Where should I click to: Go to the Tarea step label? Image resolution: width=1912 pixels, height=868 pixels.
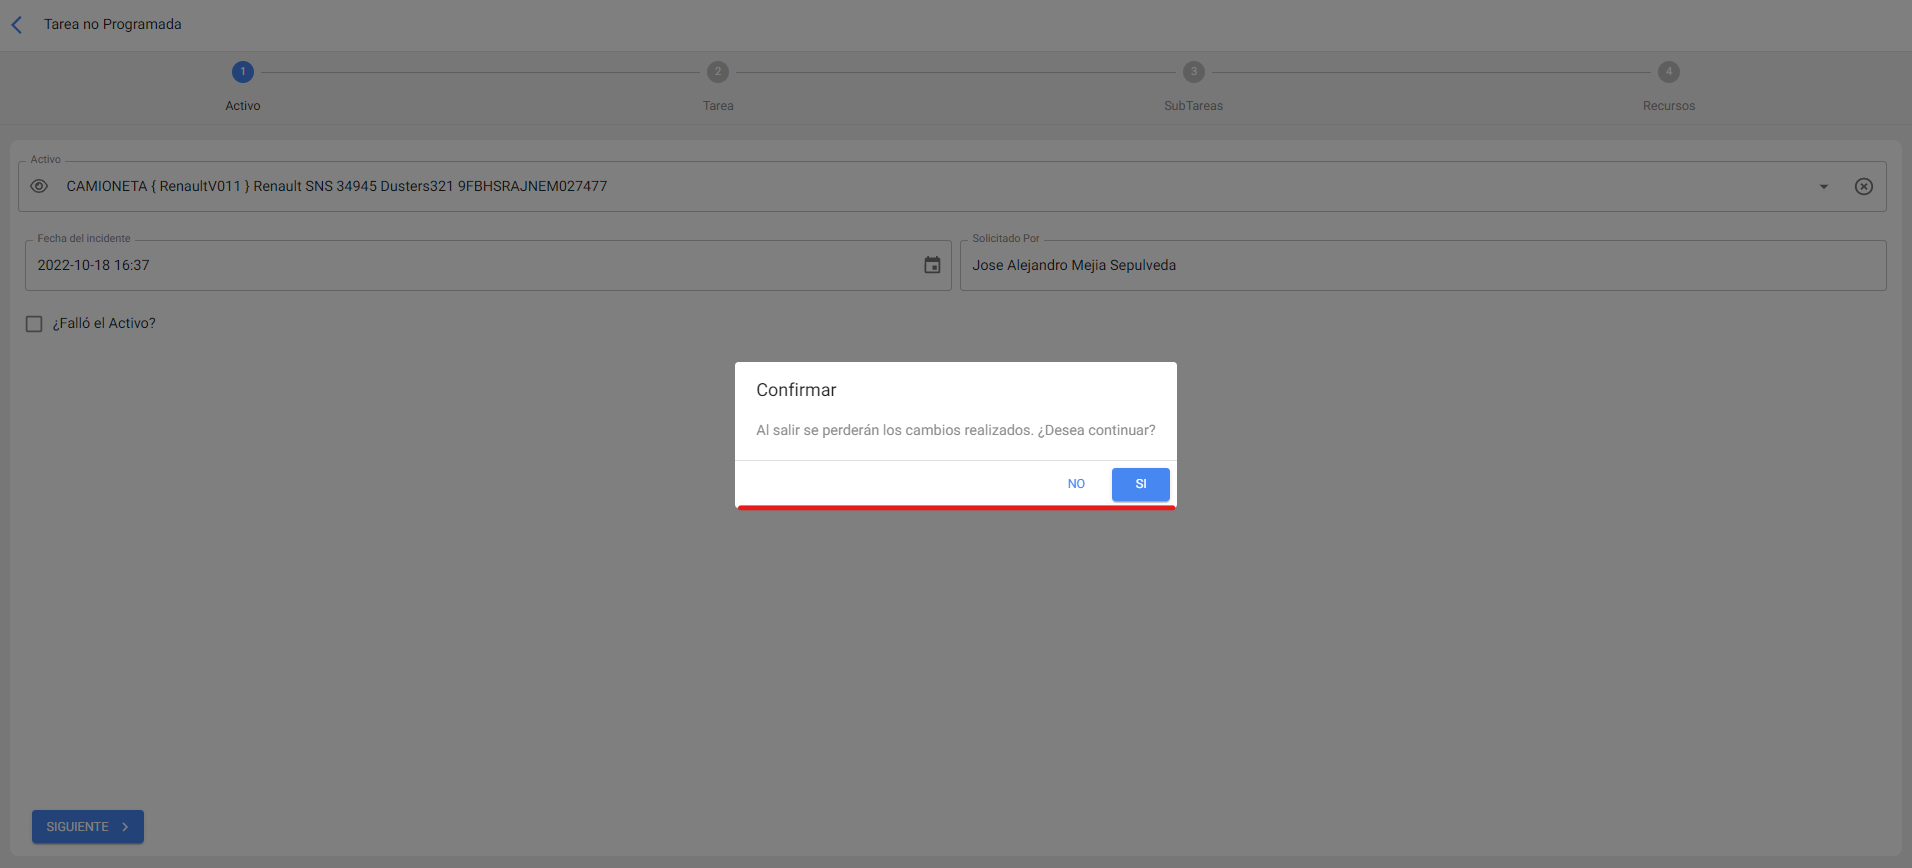[x=717, y=106]
